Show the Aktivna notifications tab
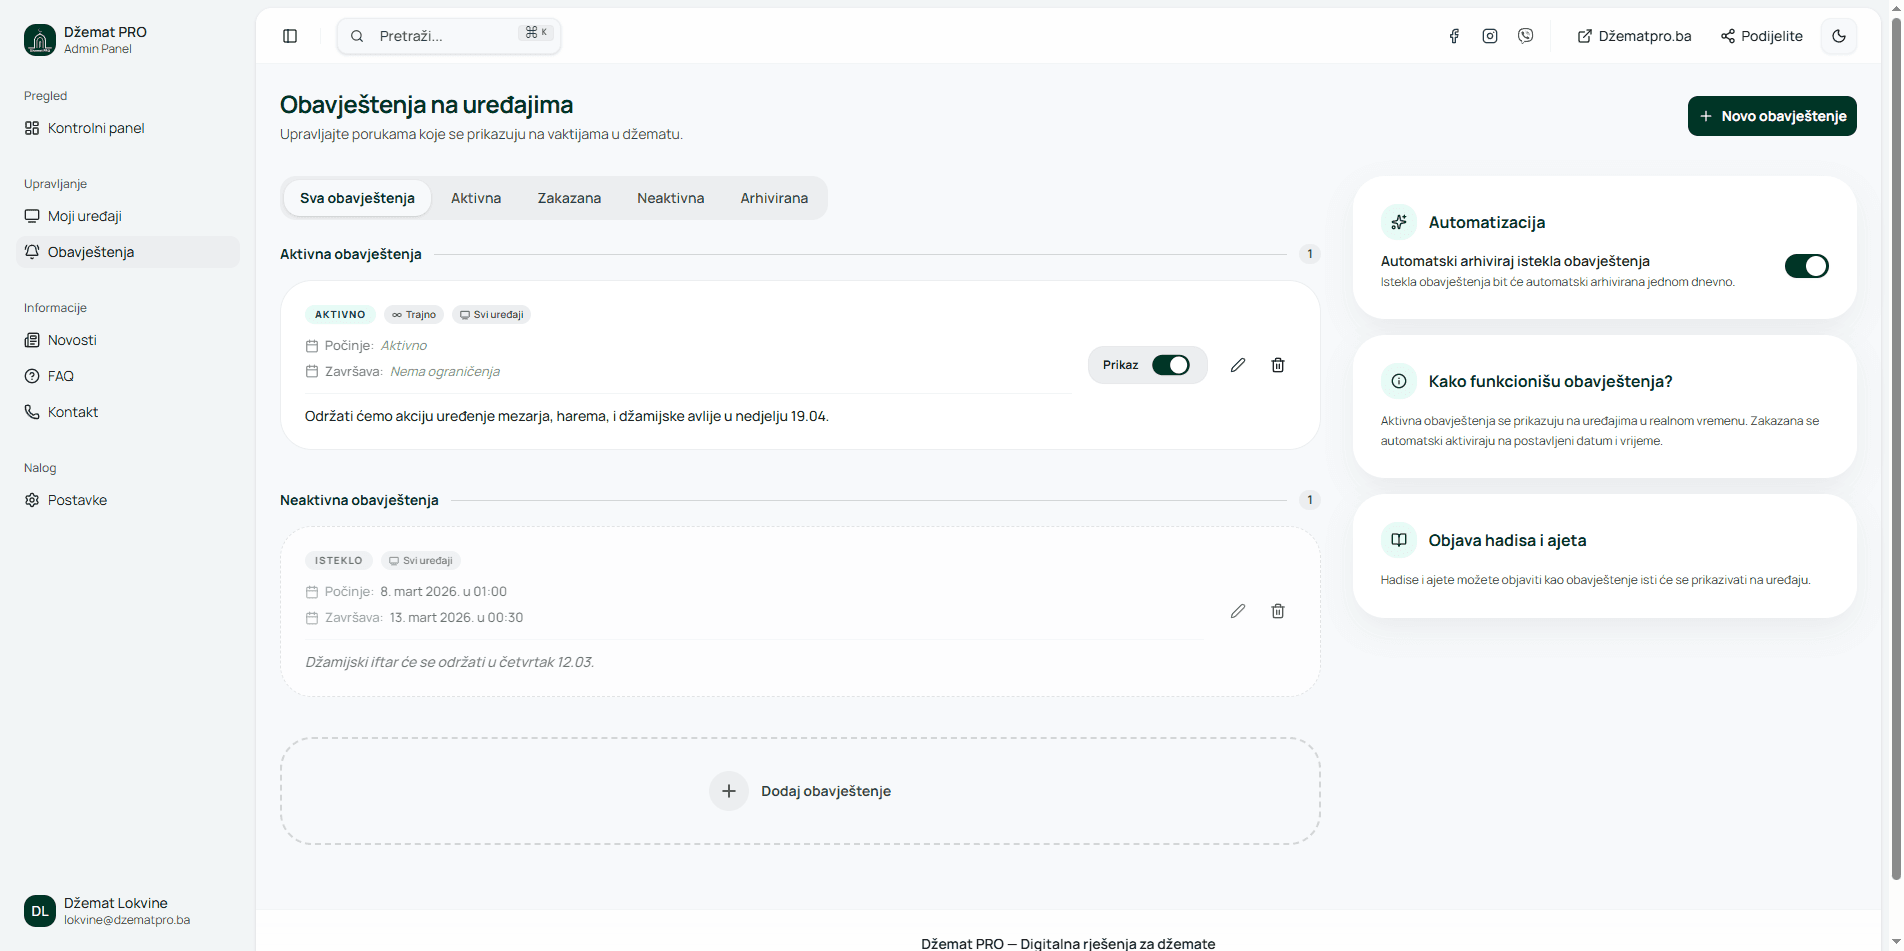The width and height of the screenshot is (1904, 951). click(476, 198)
